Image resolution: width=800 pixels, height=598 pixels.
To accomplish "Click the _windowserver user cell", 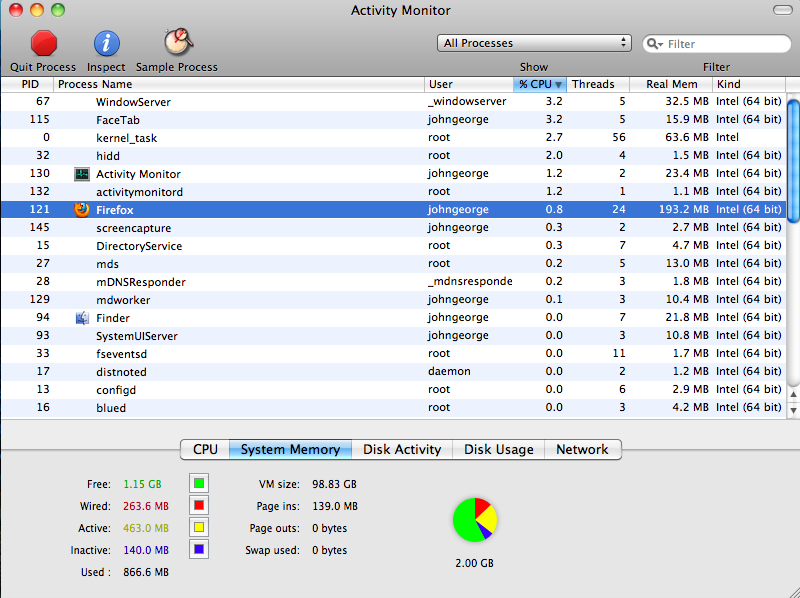I will pyautogui.click(x=467, y=102).
